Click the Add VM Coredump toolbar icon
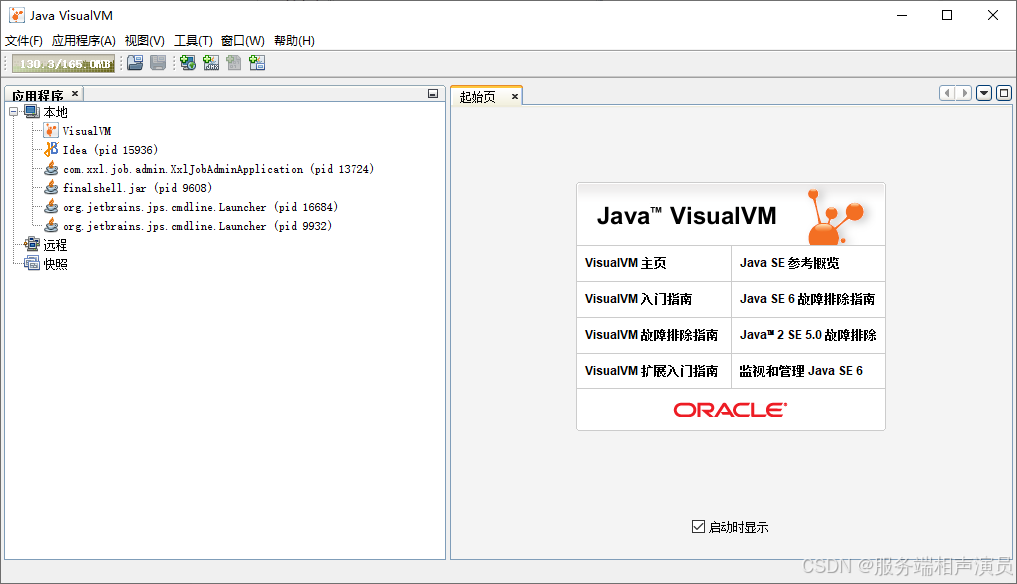The width and height of the screenshot is (1017, 584). (x=233, y=63)
